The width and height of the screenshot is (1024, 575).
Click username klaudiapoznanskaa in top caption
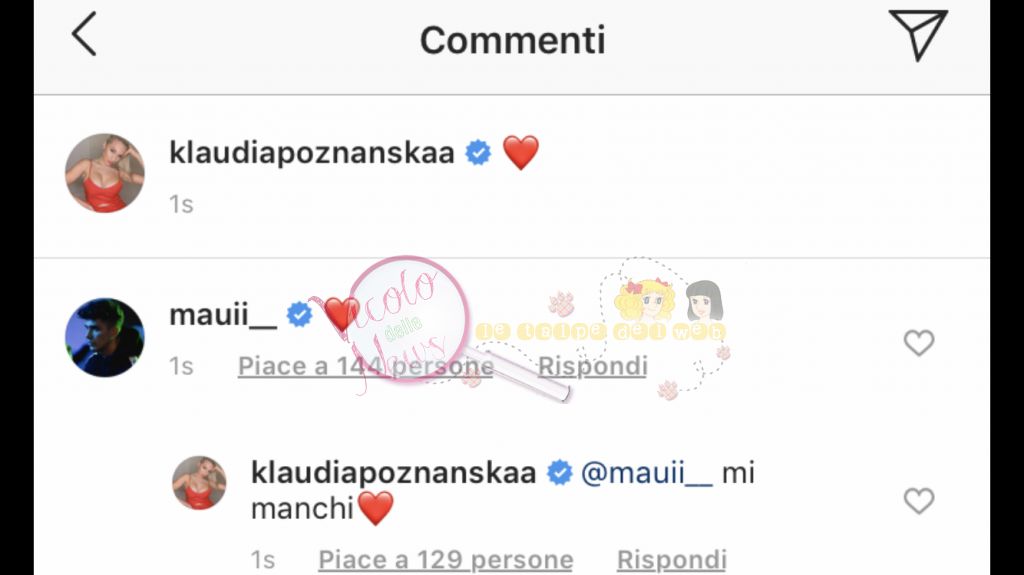312,152
